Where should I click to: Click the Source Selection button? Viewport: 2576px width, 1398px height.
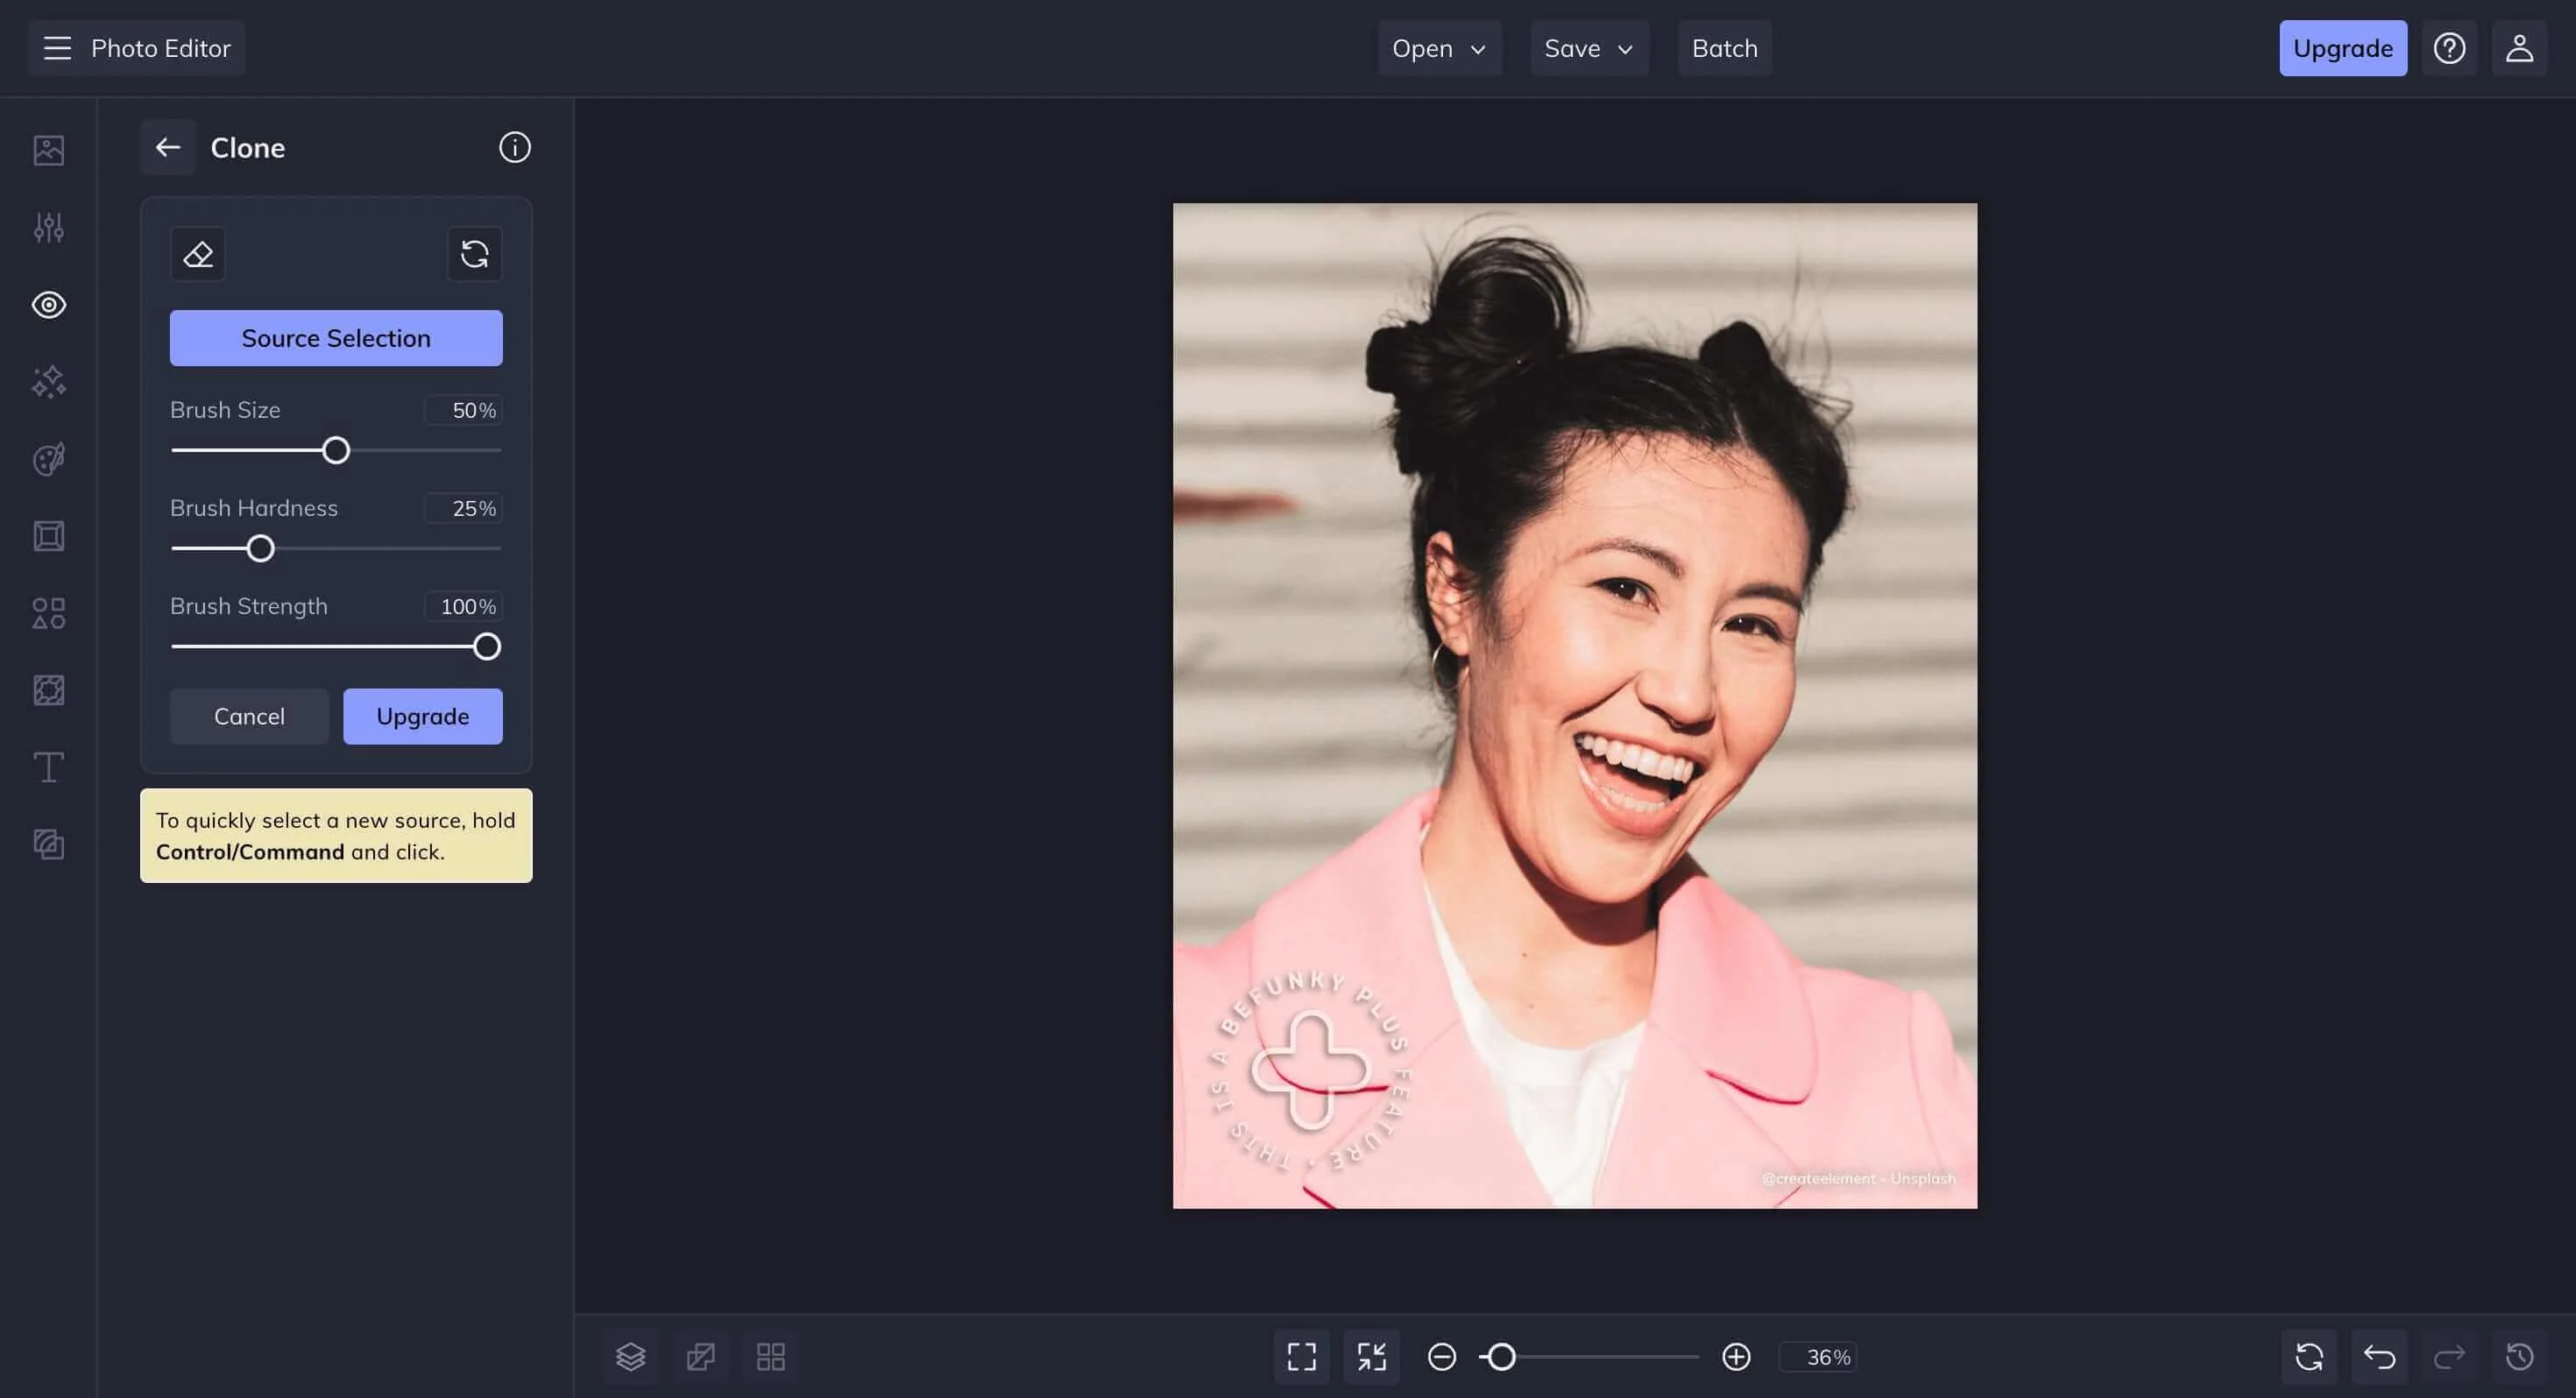(336, 338)
